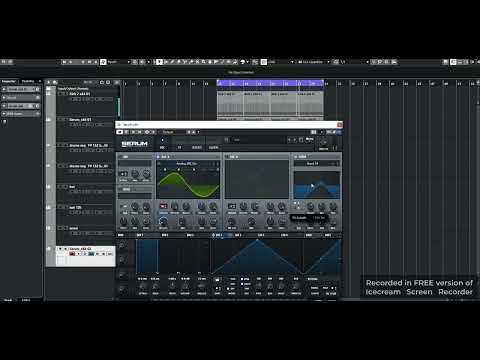Select the ENV 1 modulation tab

(140, 235)
